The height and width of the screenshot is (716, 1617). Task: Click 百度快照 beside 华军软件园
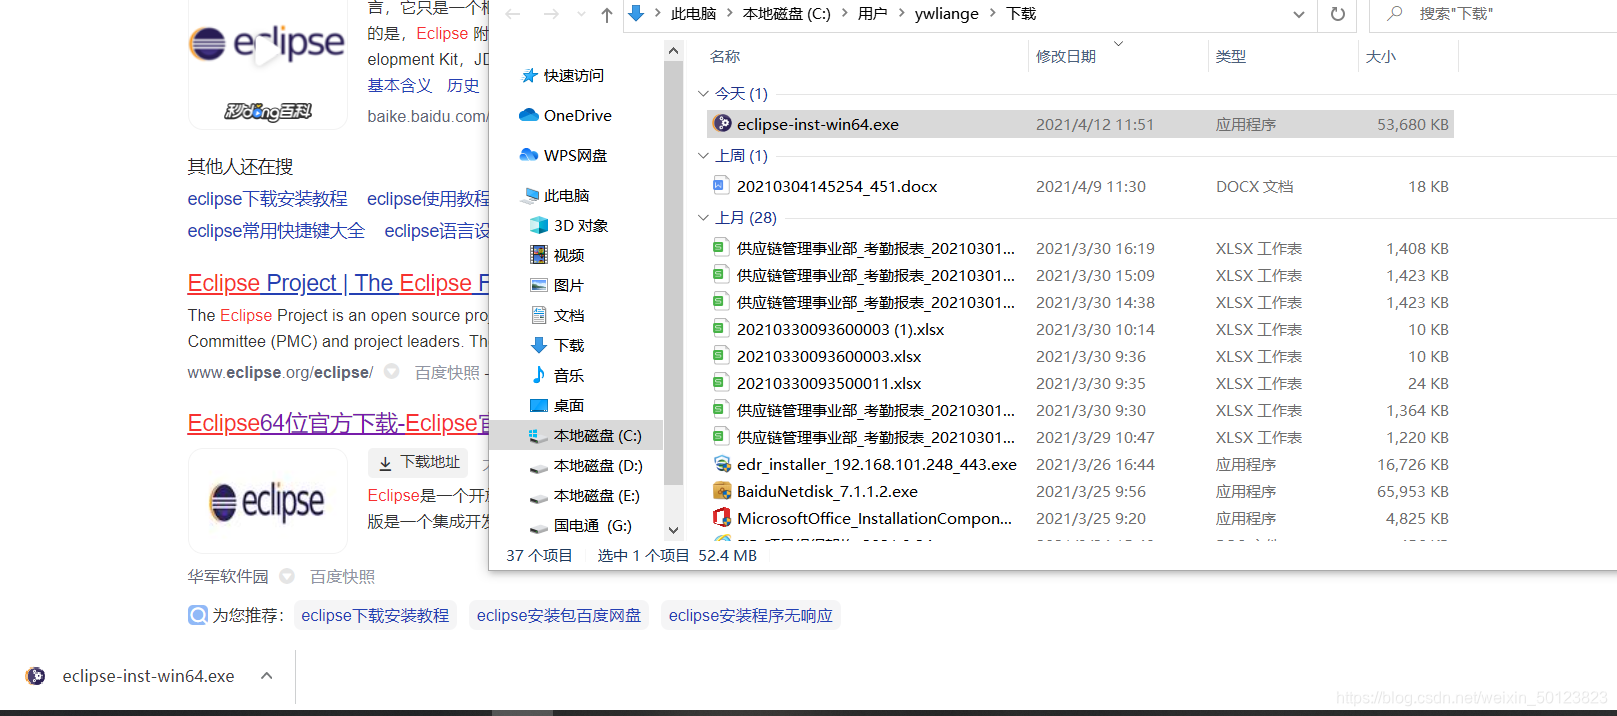[342, 577]
